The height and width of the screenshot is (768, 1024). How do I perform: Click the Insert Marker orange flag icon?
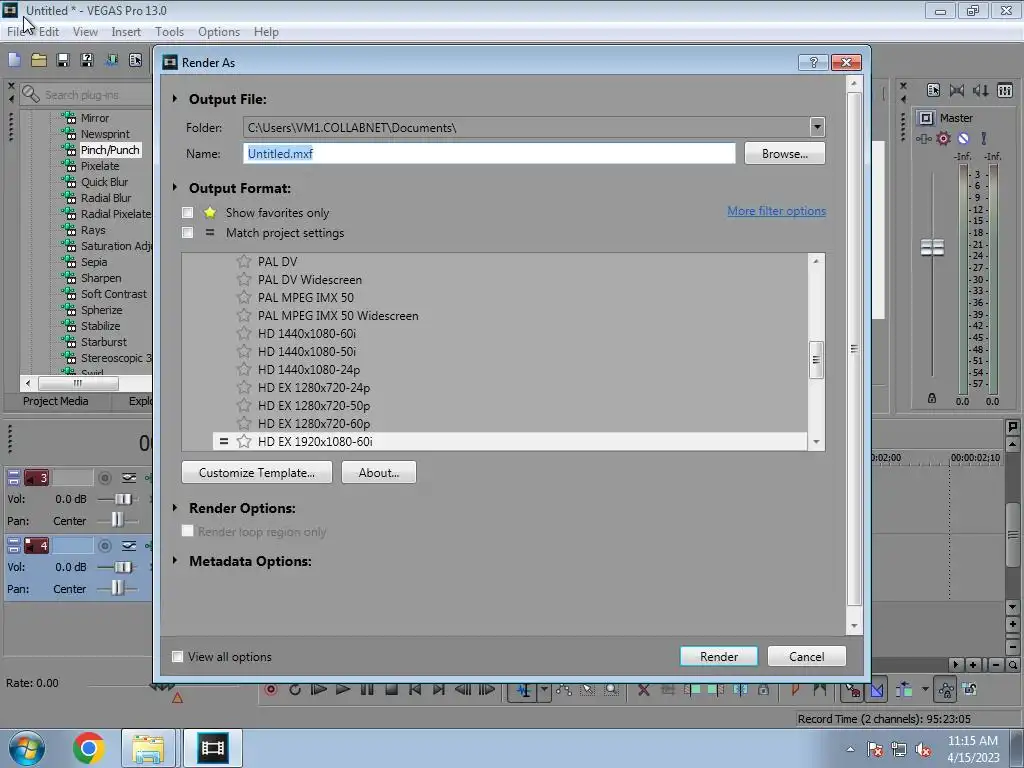point(795,690)
